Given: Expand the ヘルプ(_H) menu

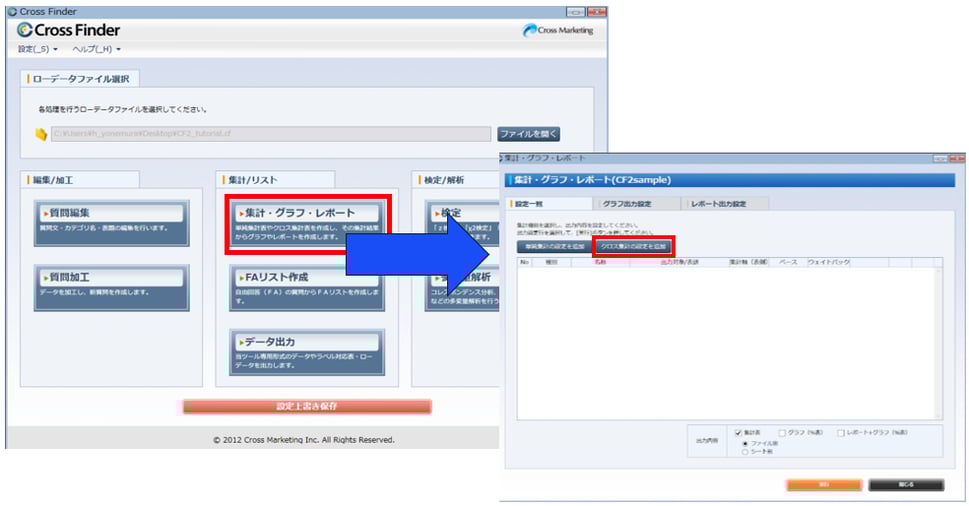Looking at the screenshot, I should pos(96,49).
